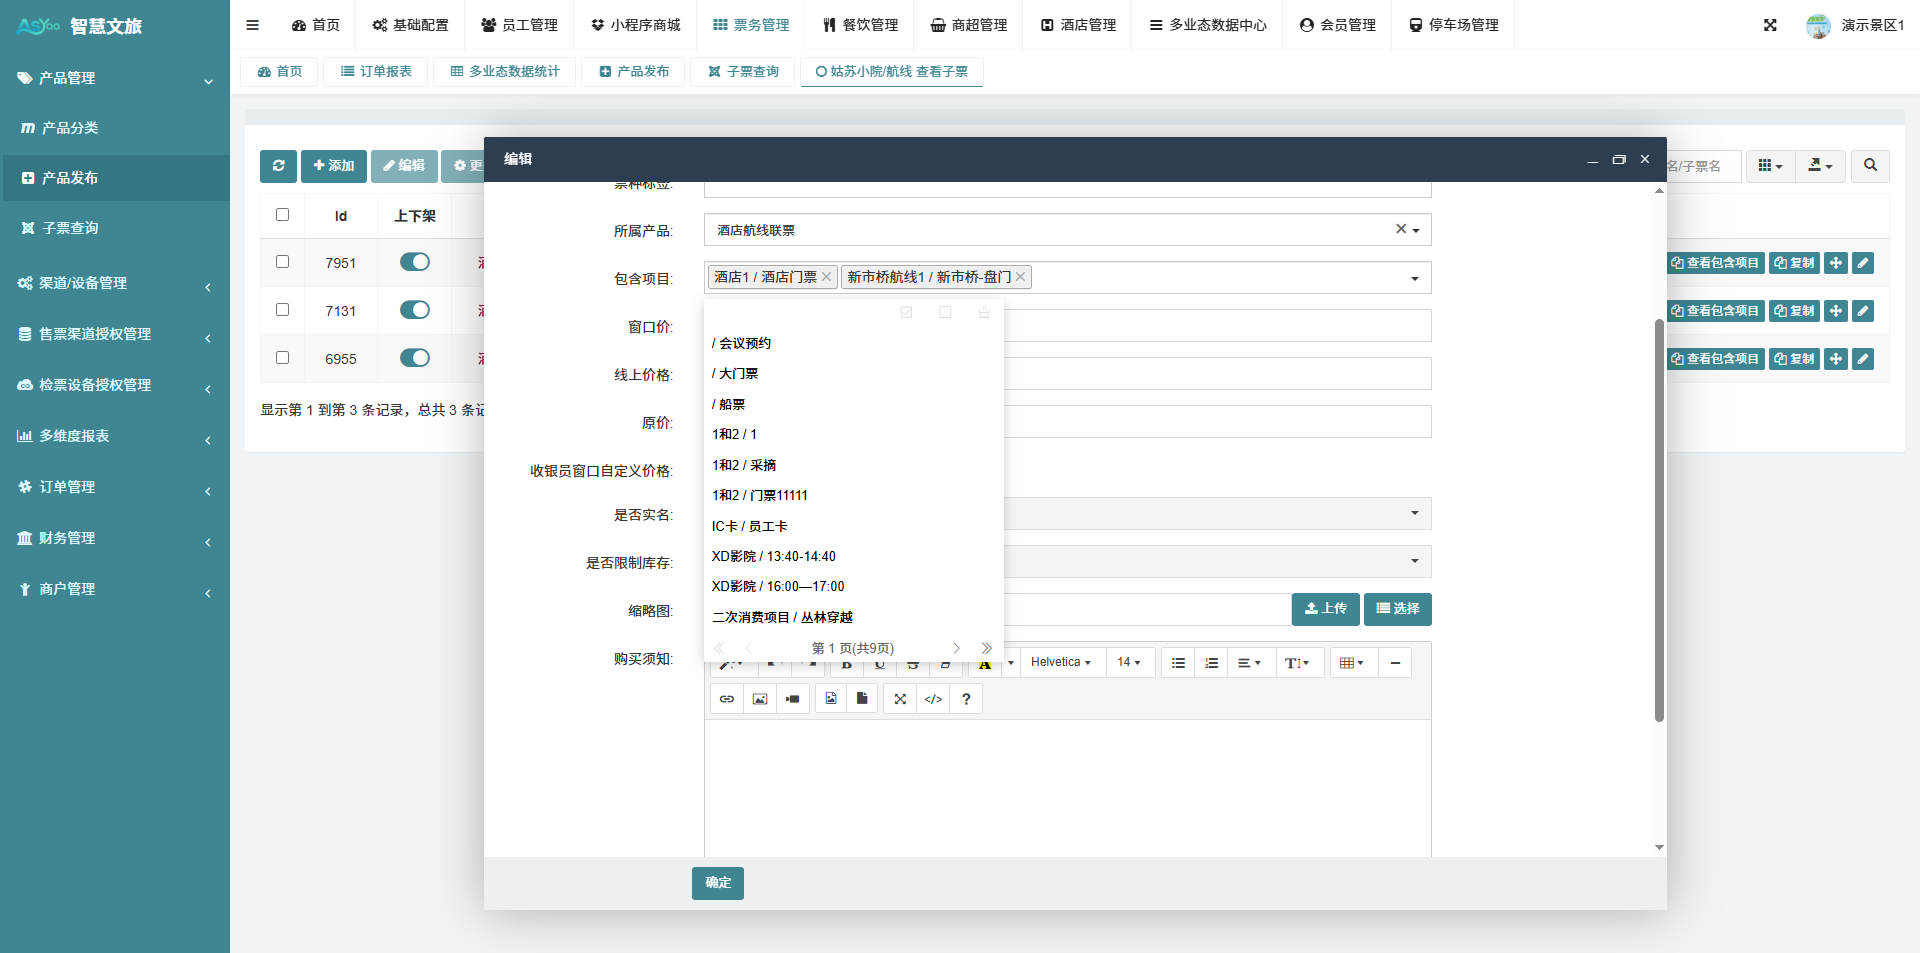Open 会员管理 top menu

tap(1338, 25)
